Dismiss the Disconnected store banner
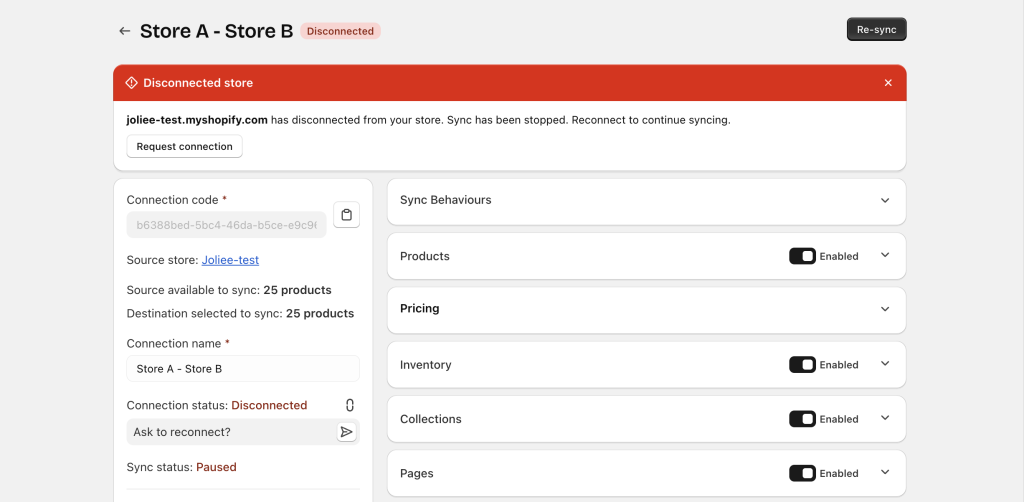This screenshot has height=502, width=1024. 888,83
